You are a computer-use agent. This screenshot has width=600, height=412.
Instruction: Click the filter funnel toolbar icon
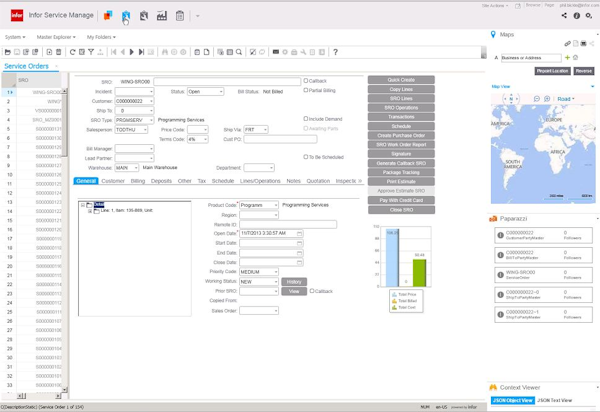point(91,52)
